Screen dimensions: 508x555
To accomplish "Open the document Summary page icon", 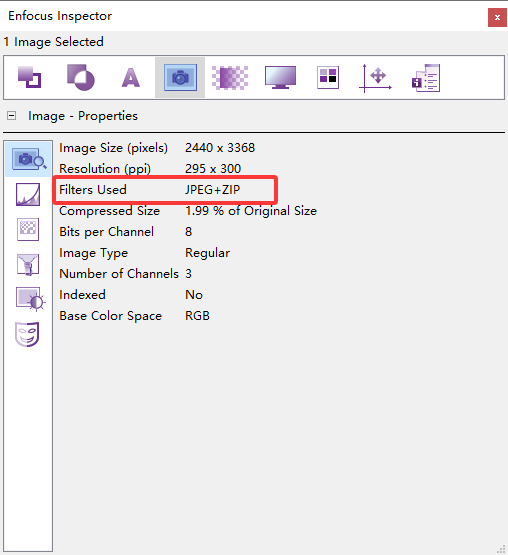I will point(426,78).
